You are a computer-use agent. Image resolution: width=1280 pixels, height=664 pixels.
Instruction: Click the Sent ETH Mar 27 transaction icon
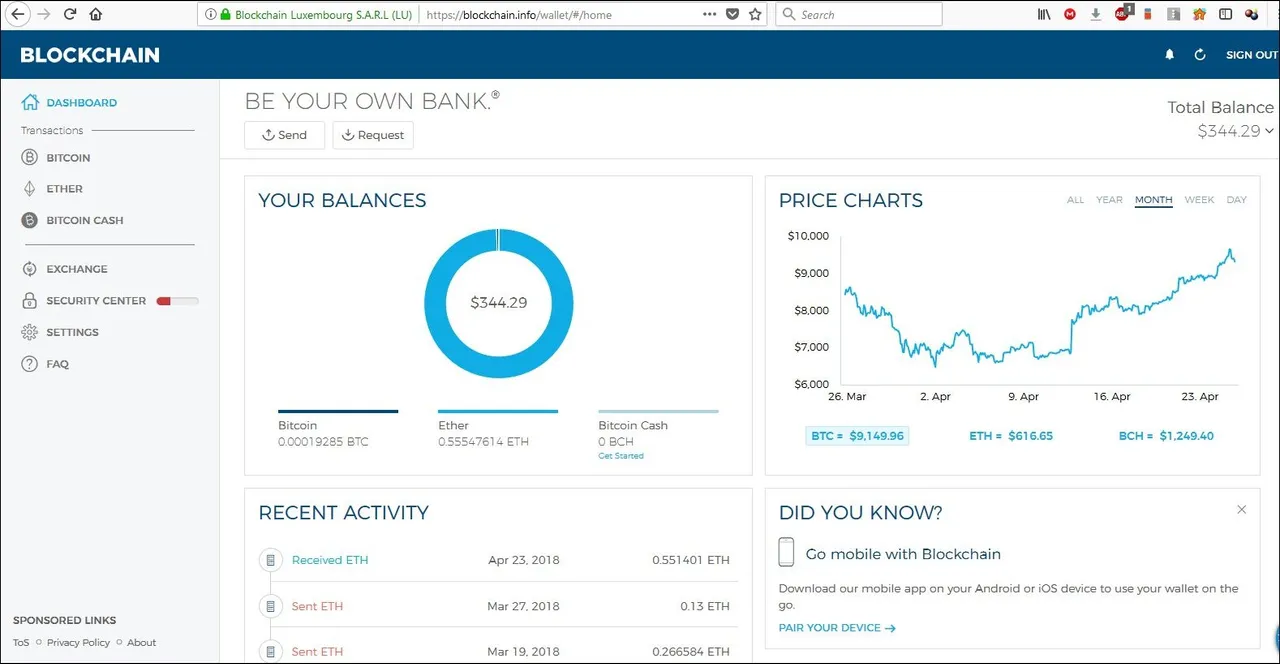click(x=270, y=606)
